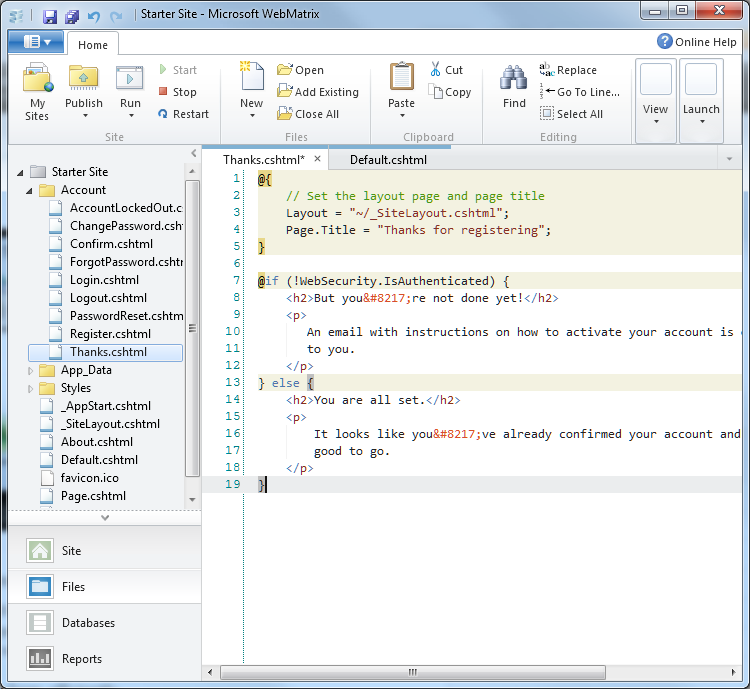Screen dimensions: 750x689
Task: Click the editor horizontal scrollbar thumb
Action: click(412, 672)
